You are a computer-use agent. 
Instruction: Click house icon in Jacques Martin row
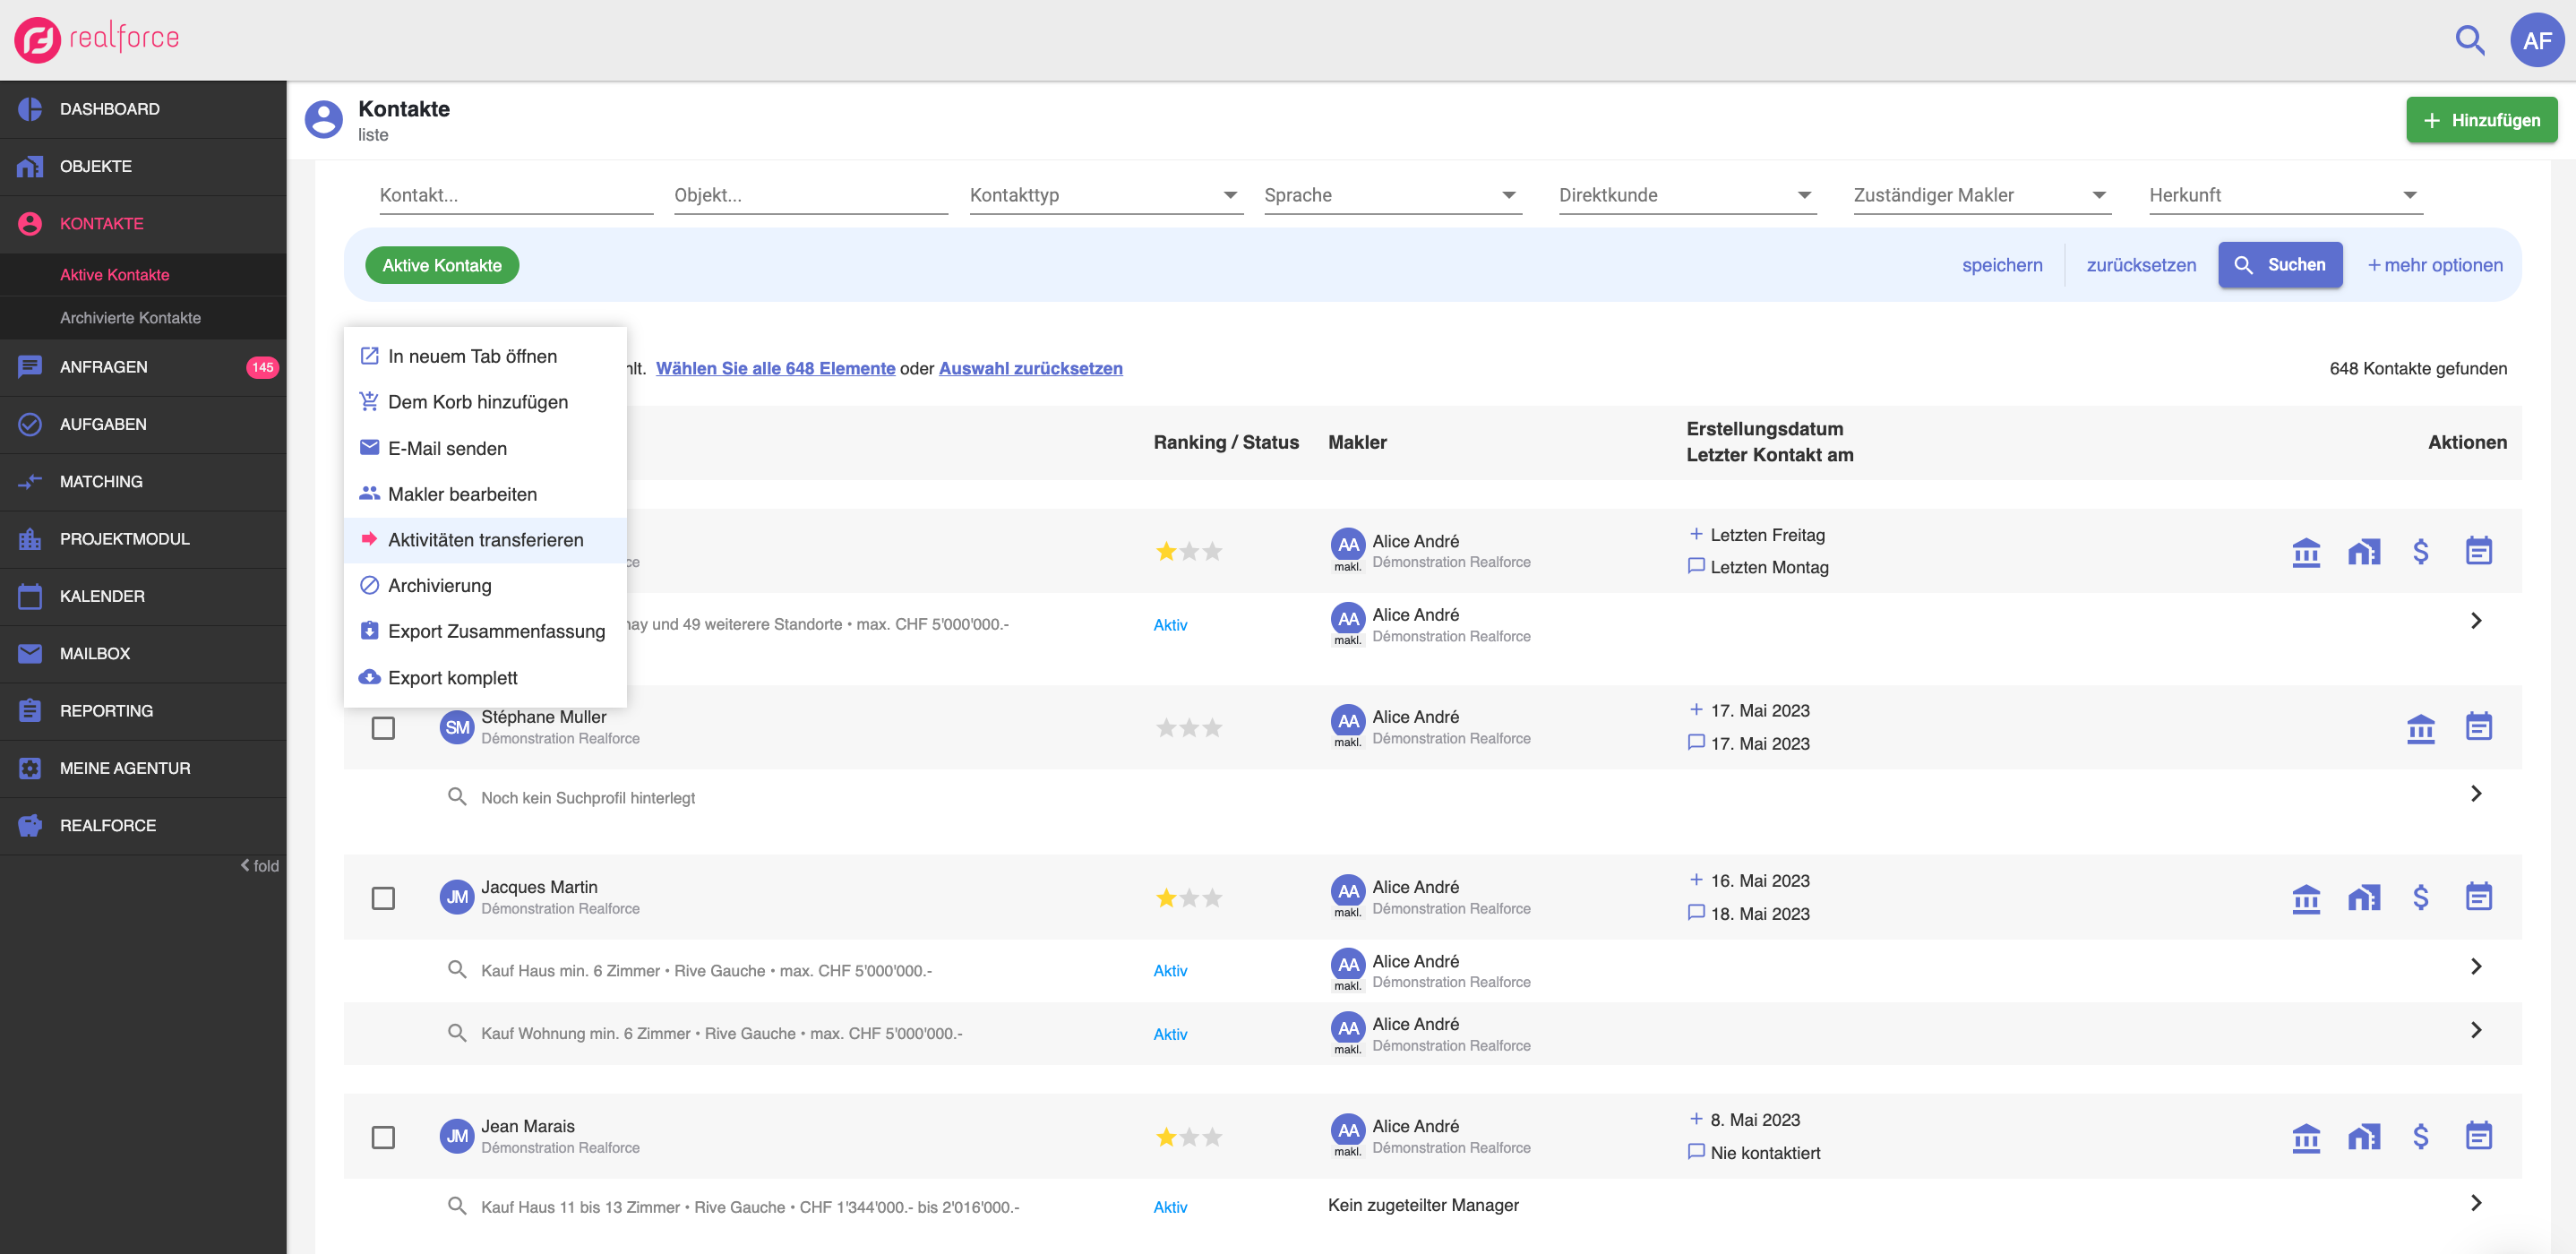point(2363,898)
